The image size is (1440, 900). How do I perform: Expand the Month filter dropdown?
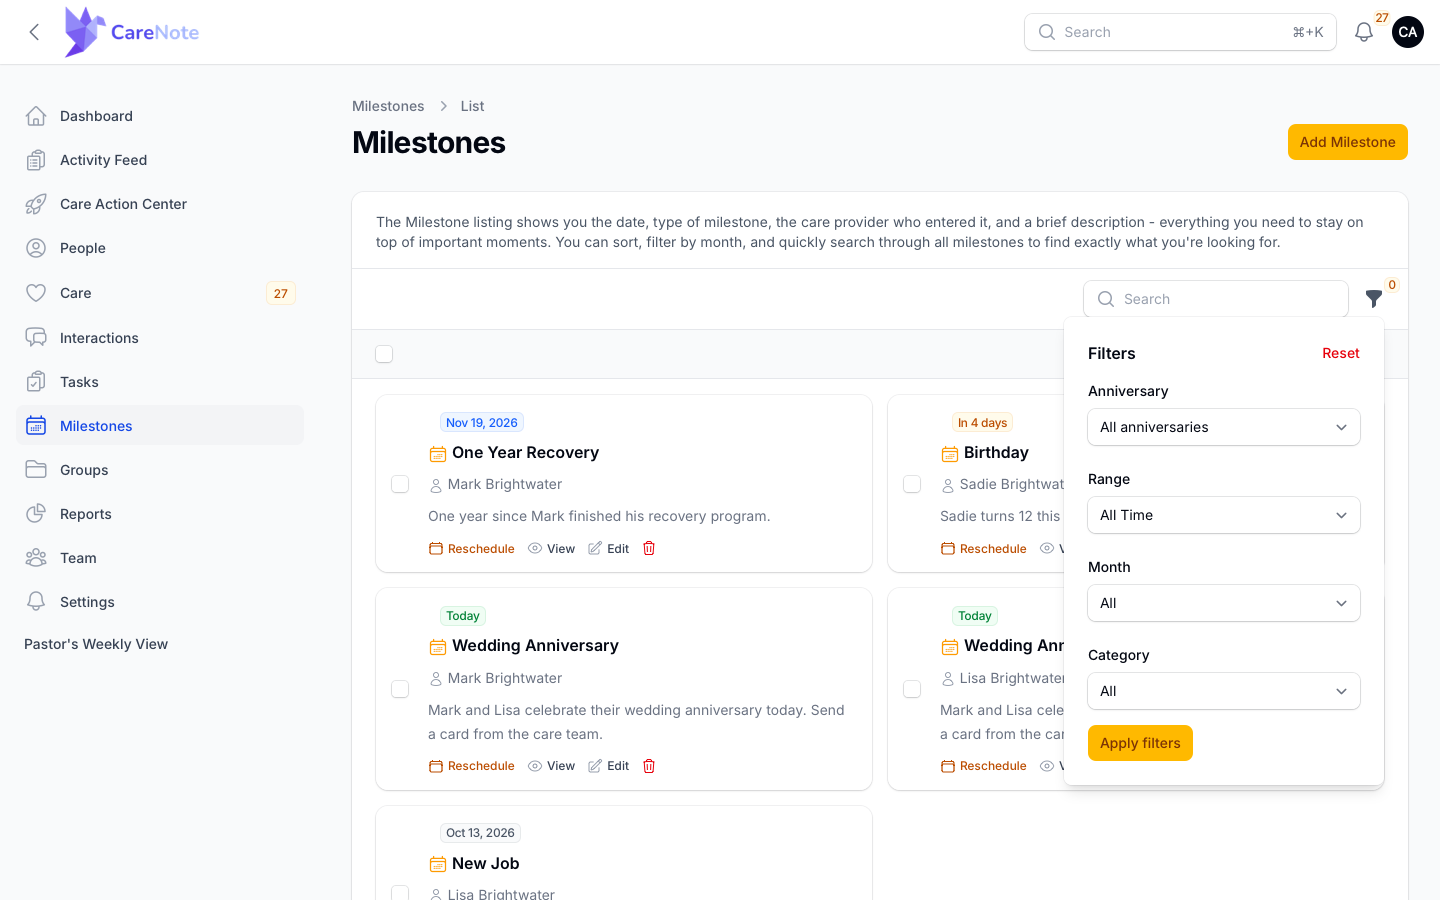click(1224, 603)
